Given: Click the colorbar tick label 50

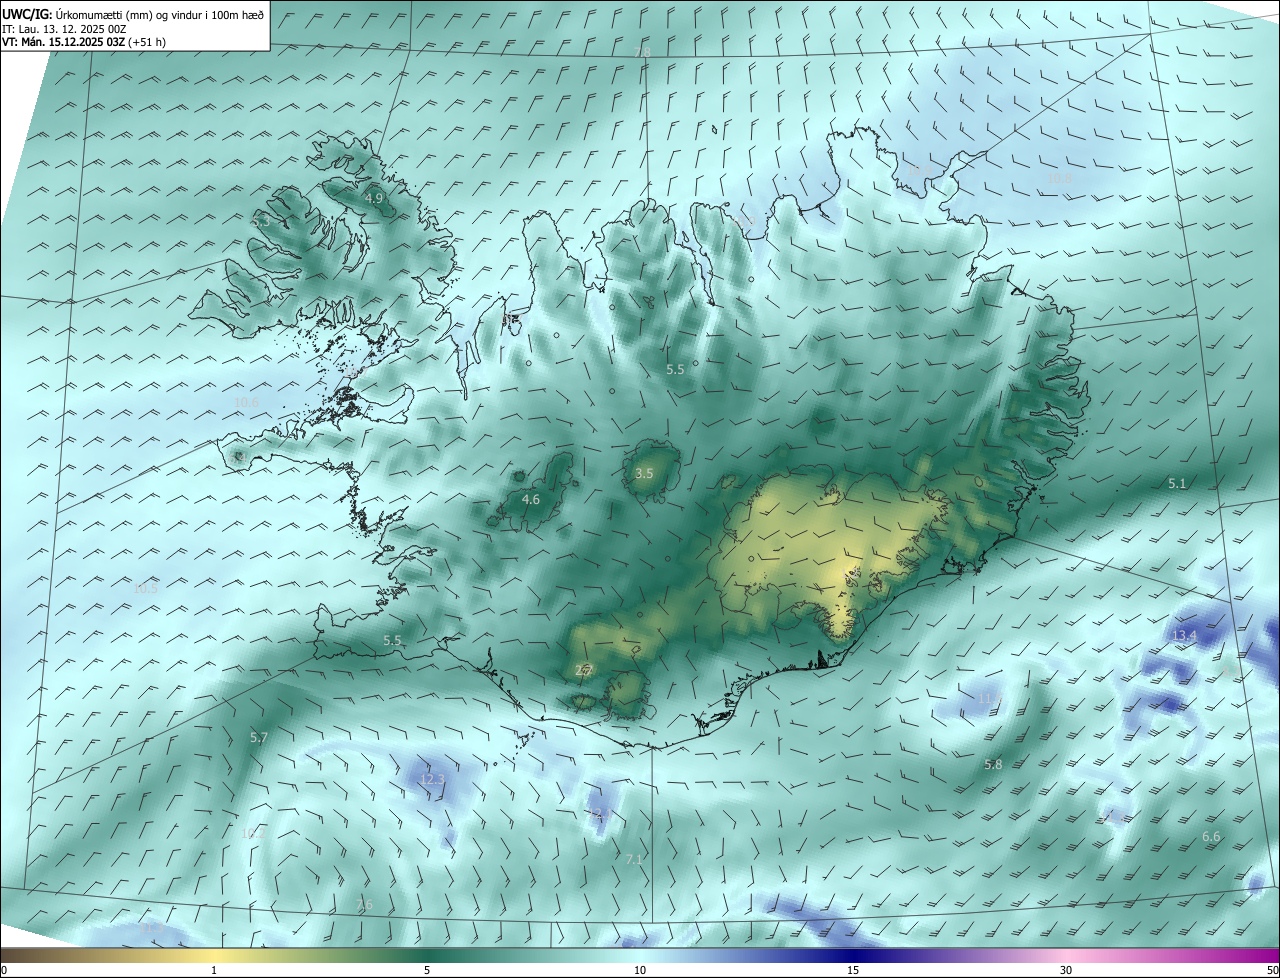Looking at the screenshot, I should point(1272,970).
